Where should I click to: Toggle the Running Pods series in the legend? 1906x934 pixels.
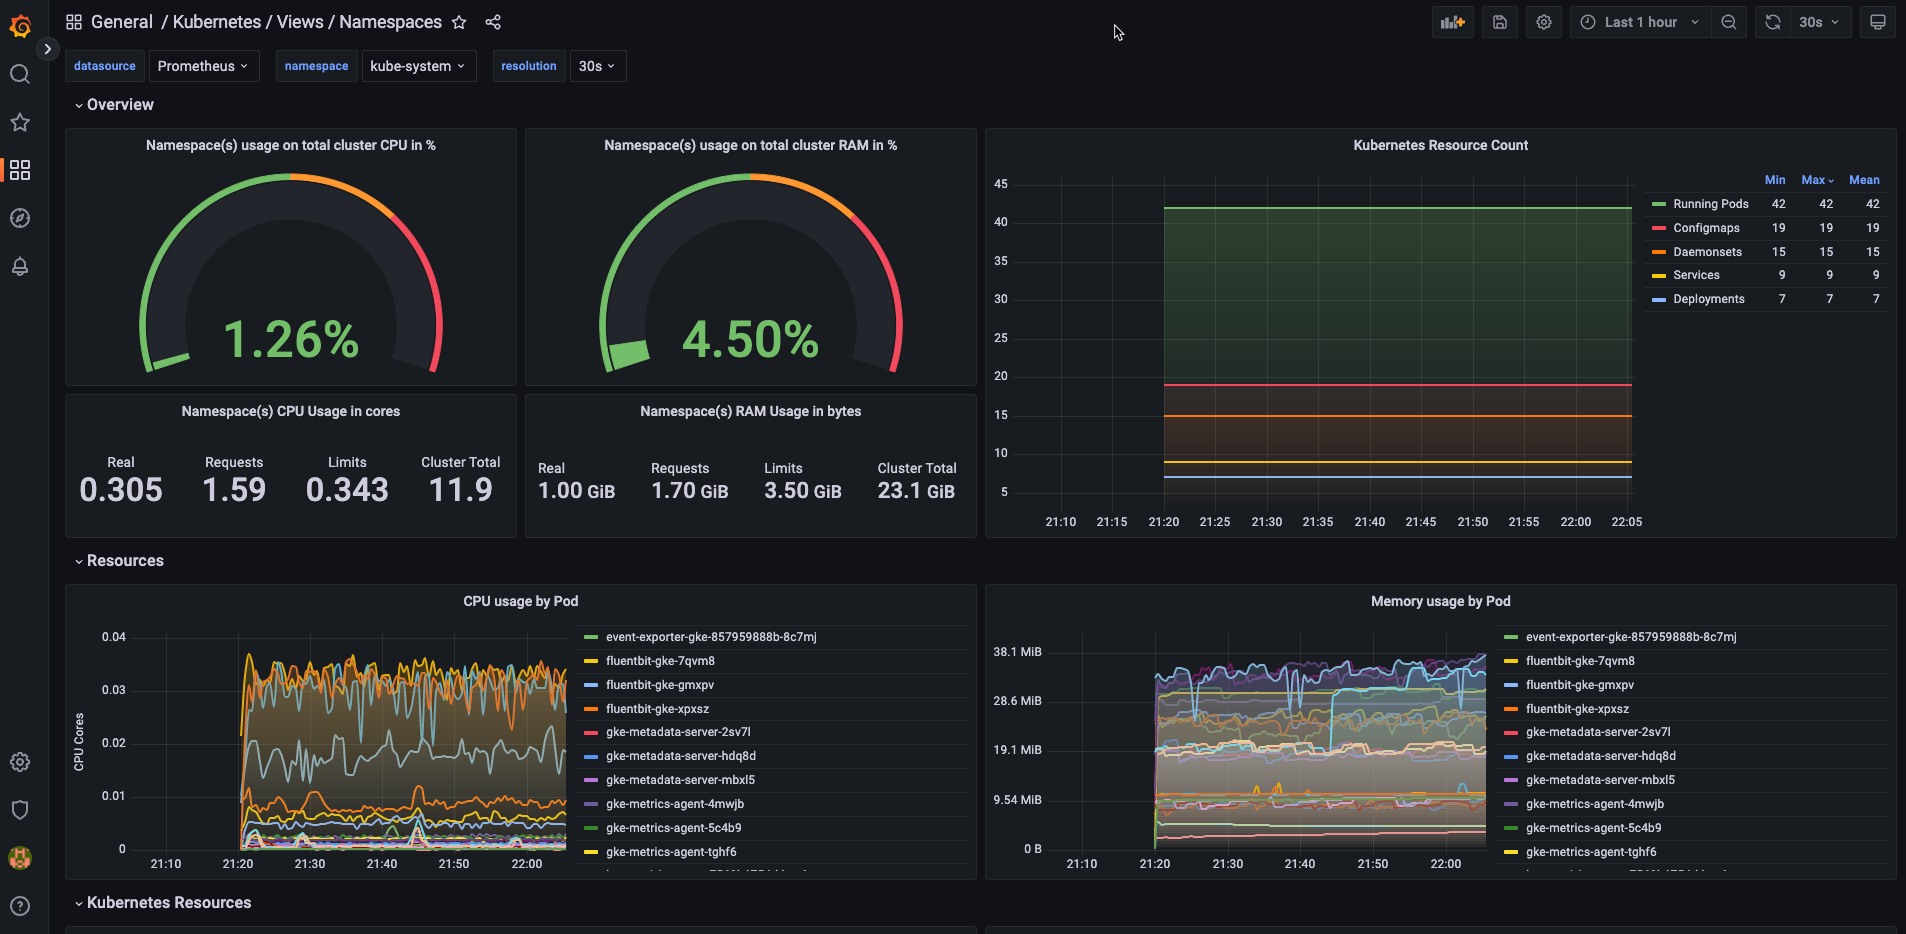[1711, 204]
